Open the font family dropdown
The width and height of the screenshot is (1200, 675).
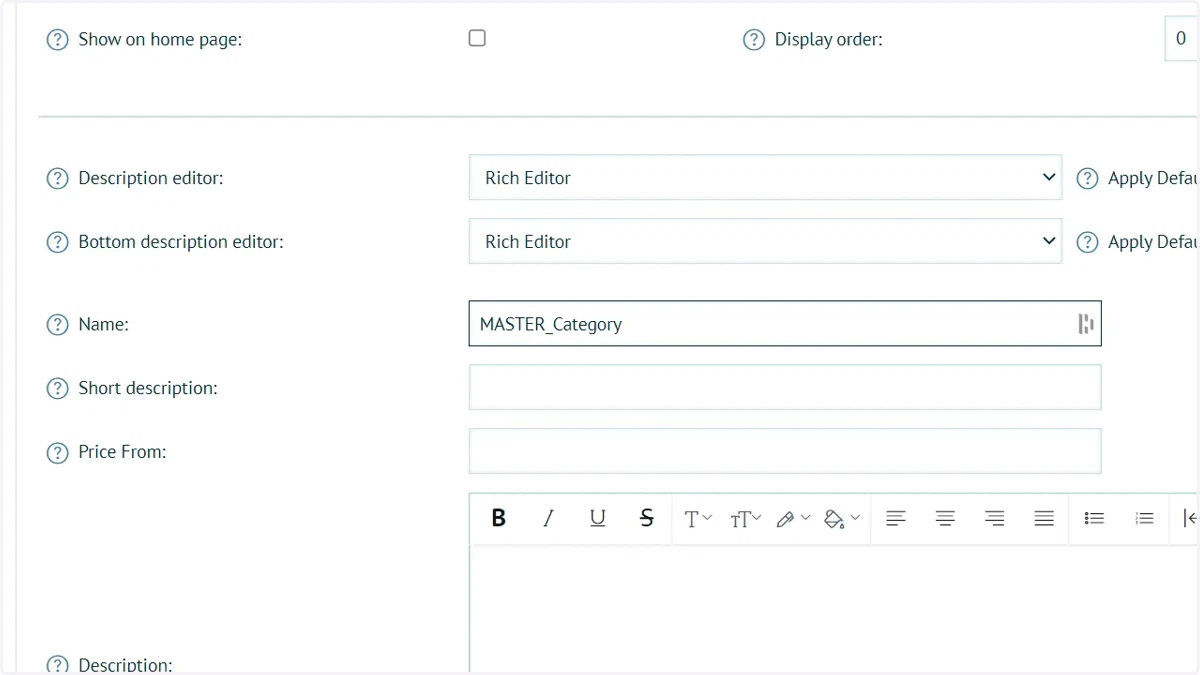click(698, 518)
